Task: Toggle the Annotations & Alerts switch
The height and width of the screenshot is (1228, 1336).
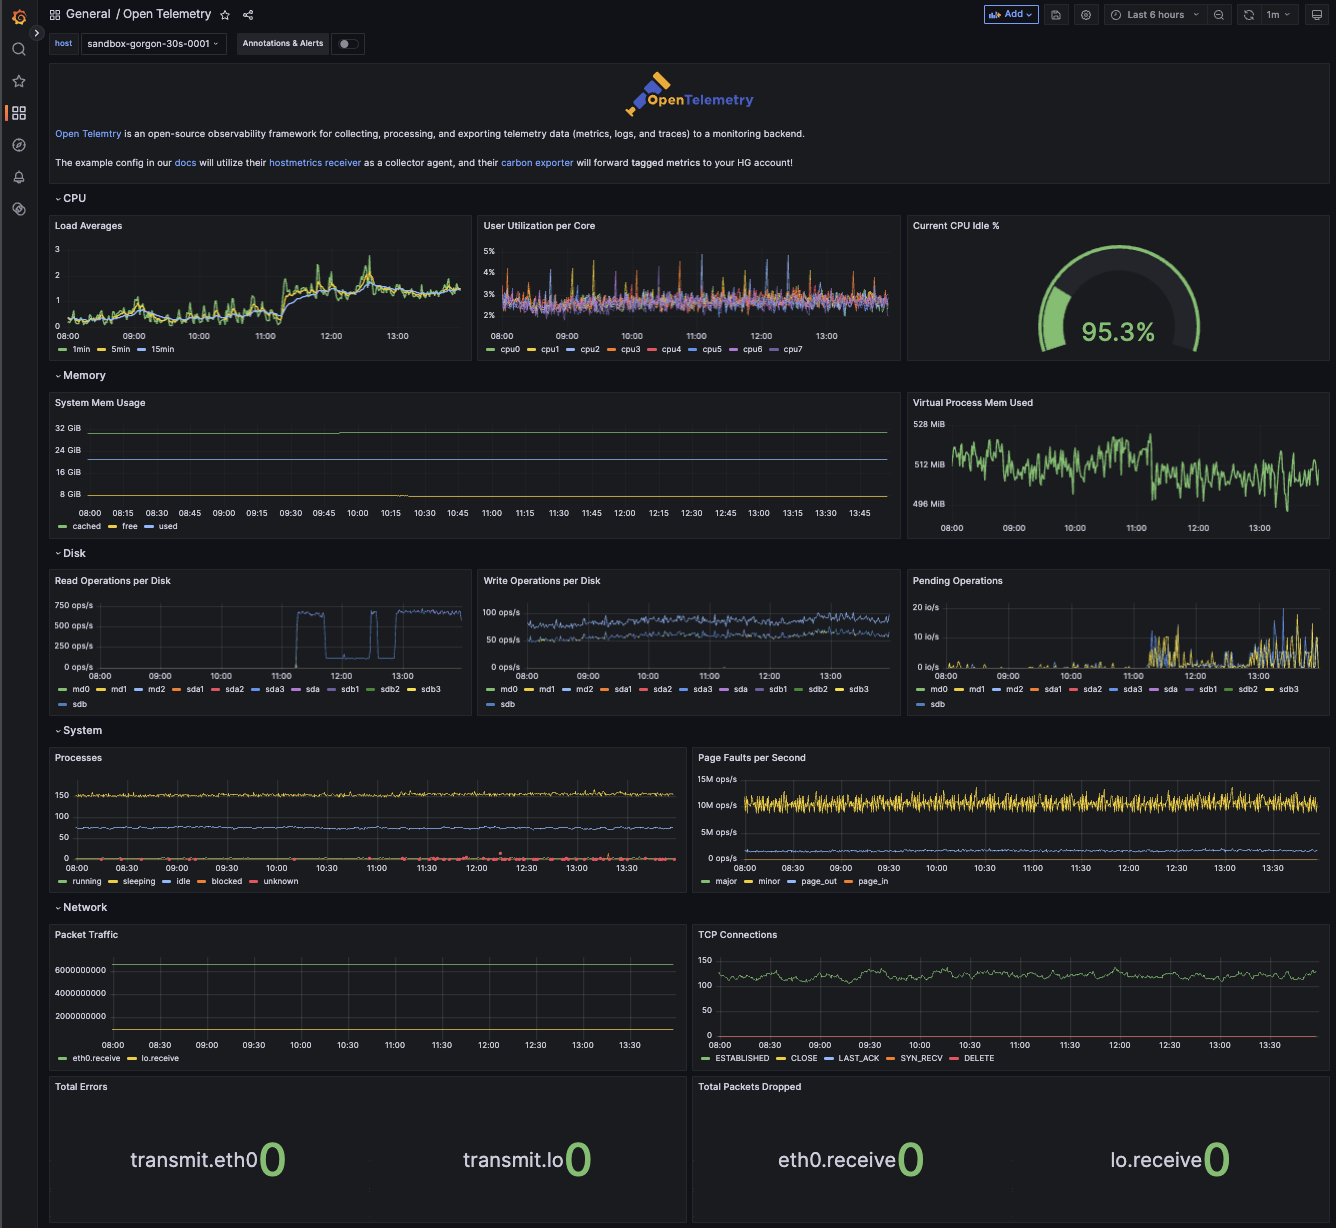Action: coord(348,44)
